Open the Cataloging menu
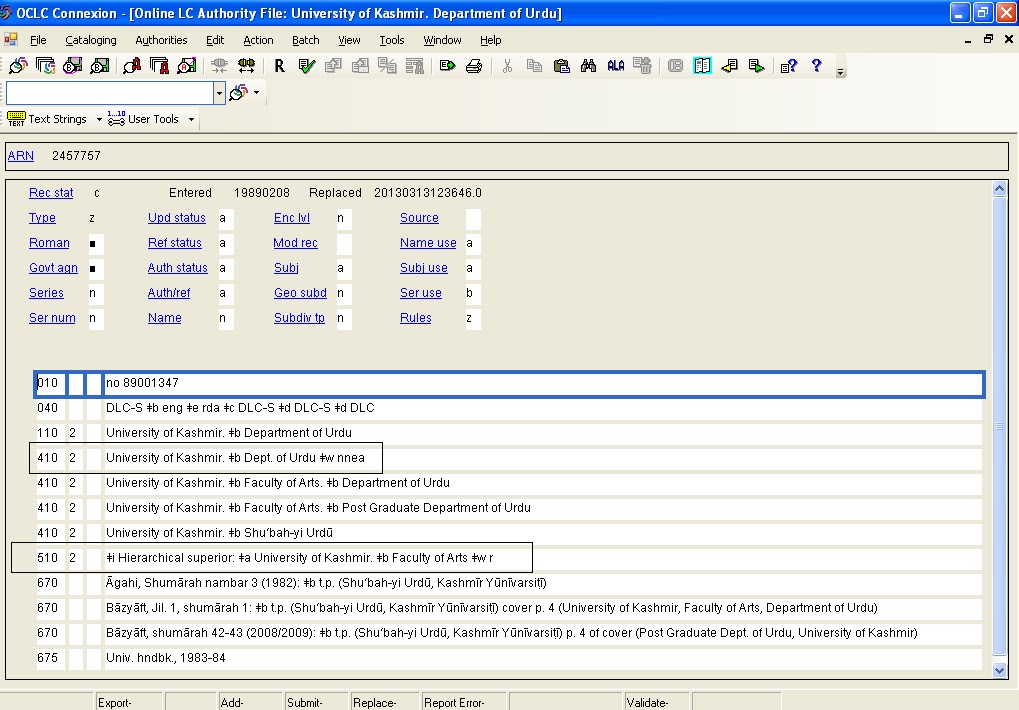Image resolution: width=1019 pixels, height=710 pixels. click(91, 40)
